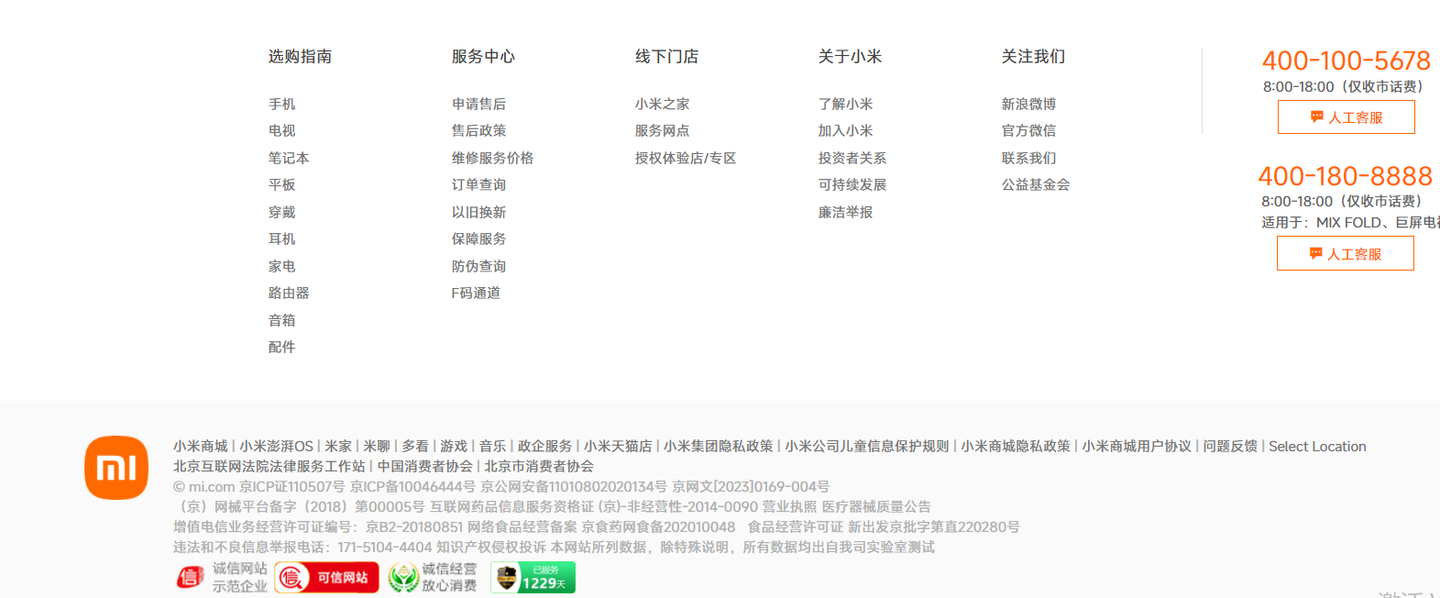Follow on 新浪微博
The height and width of the screenshot is (598, 1440).
click(1029, 104)
